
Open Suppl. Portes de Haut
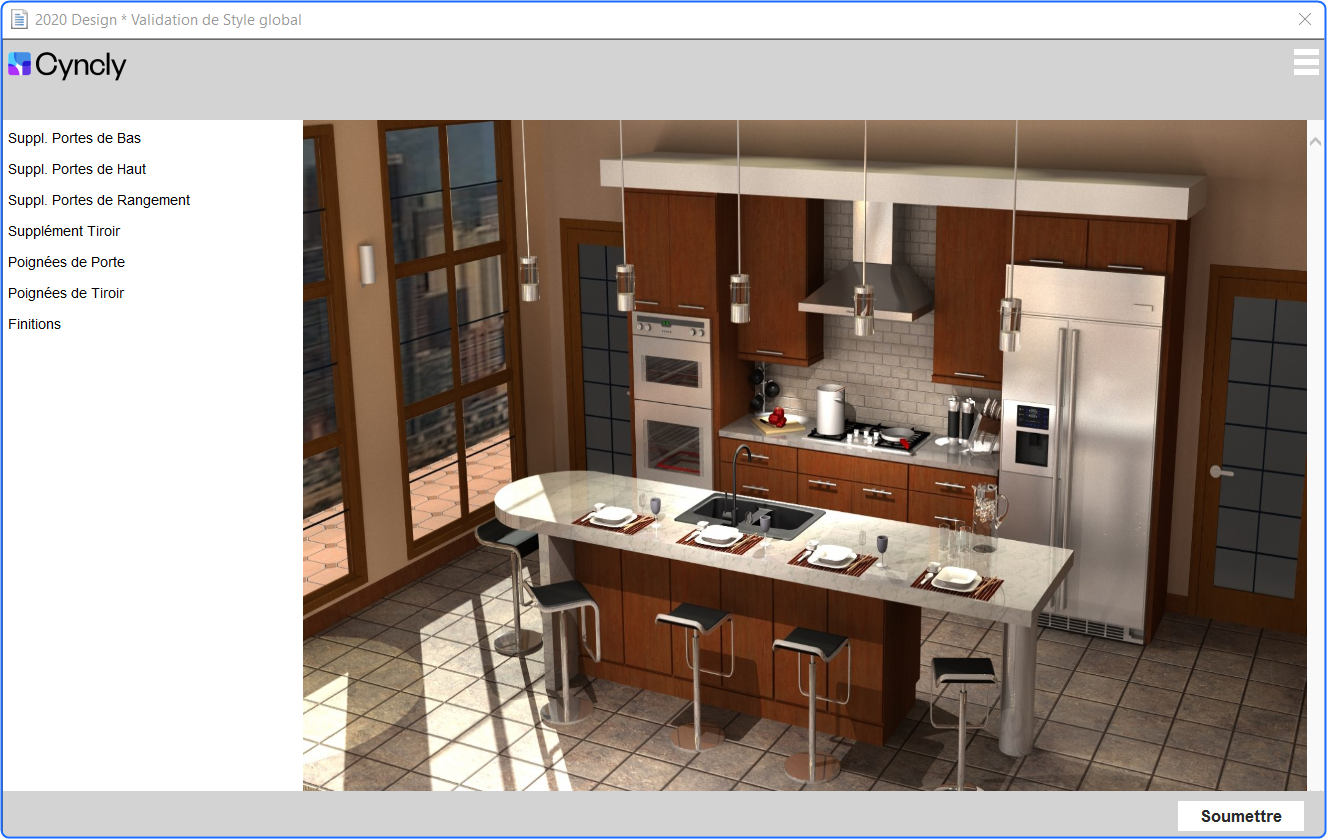[x=77, y=169]
